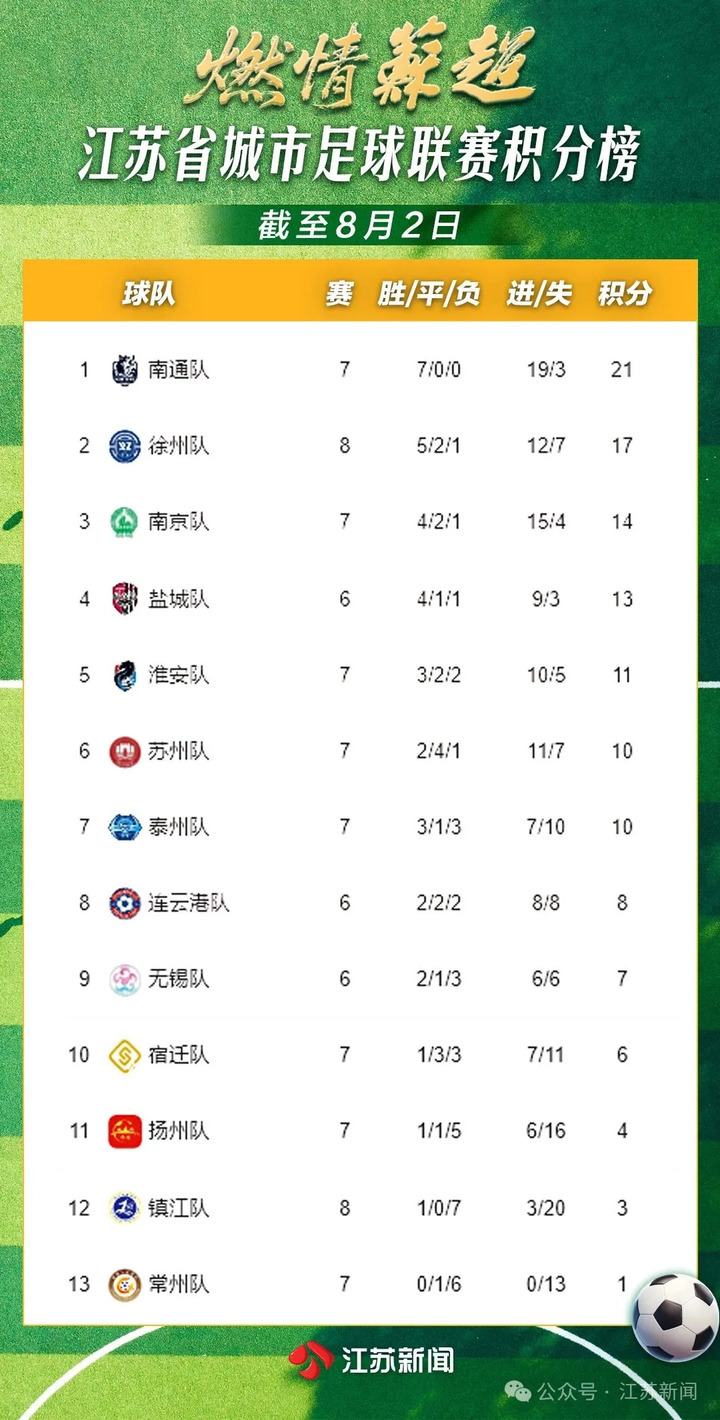The image size is (720, 1420).
Task: Click the 泰州队 team name text
Action: (x=179, y=827)
